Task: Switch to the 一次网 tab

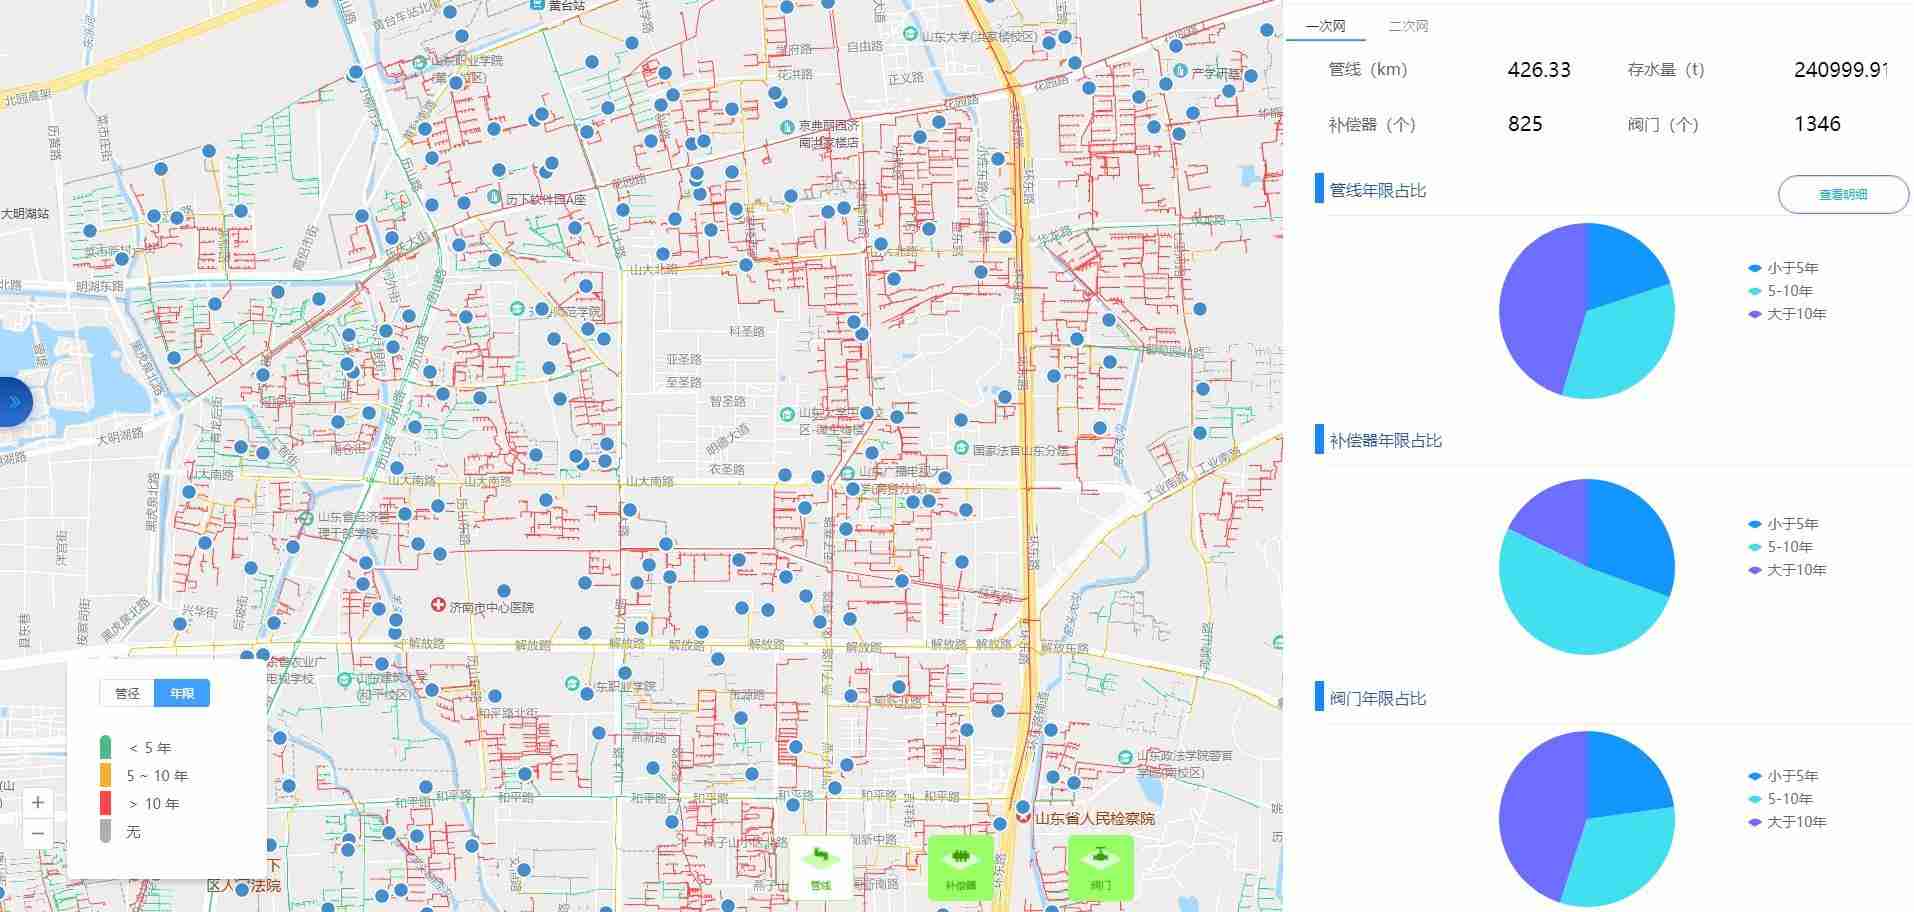Action: pos(1325,26)
